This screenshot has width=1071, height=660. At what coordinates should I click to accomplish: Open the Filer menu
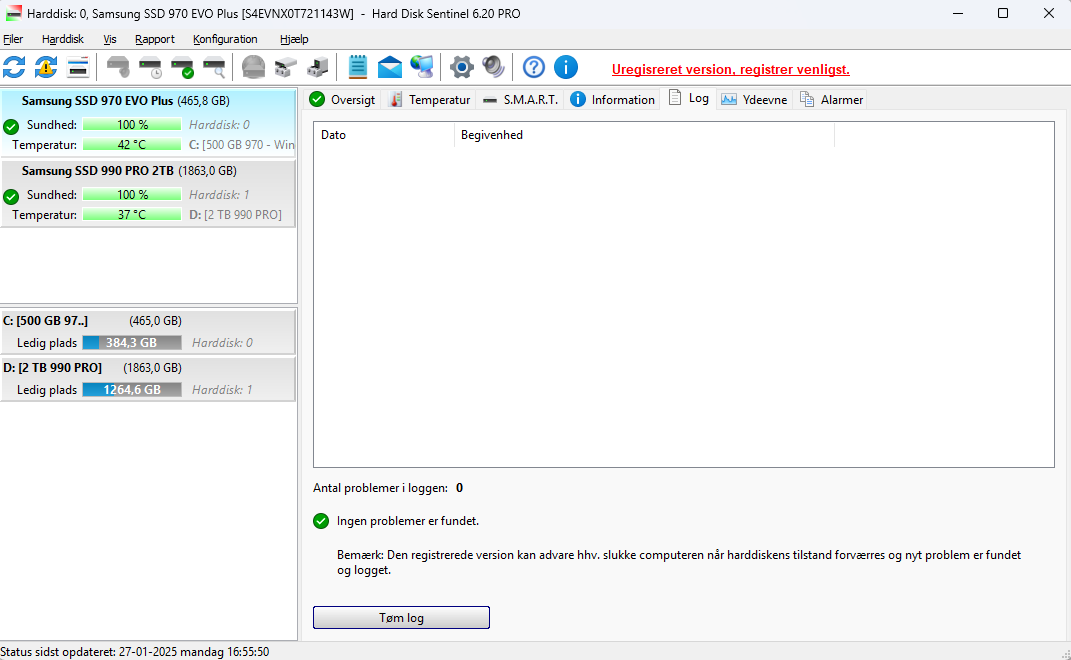13,39
